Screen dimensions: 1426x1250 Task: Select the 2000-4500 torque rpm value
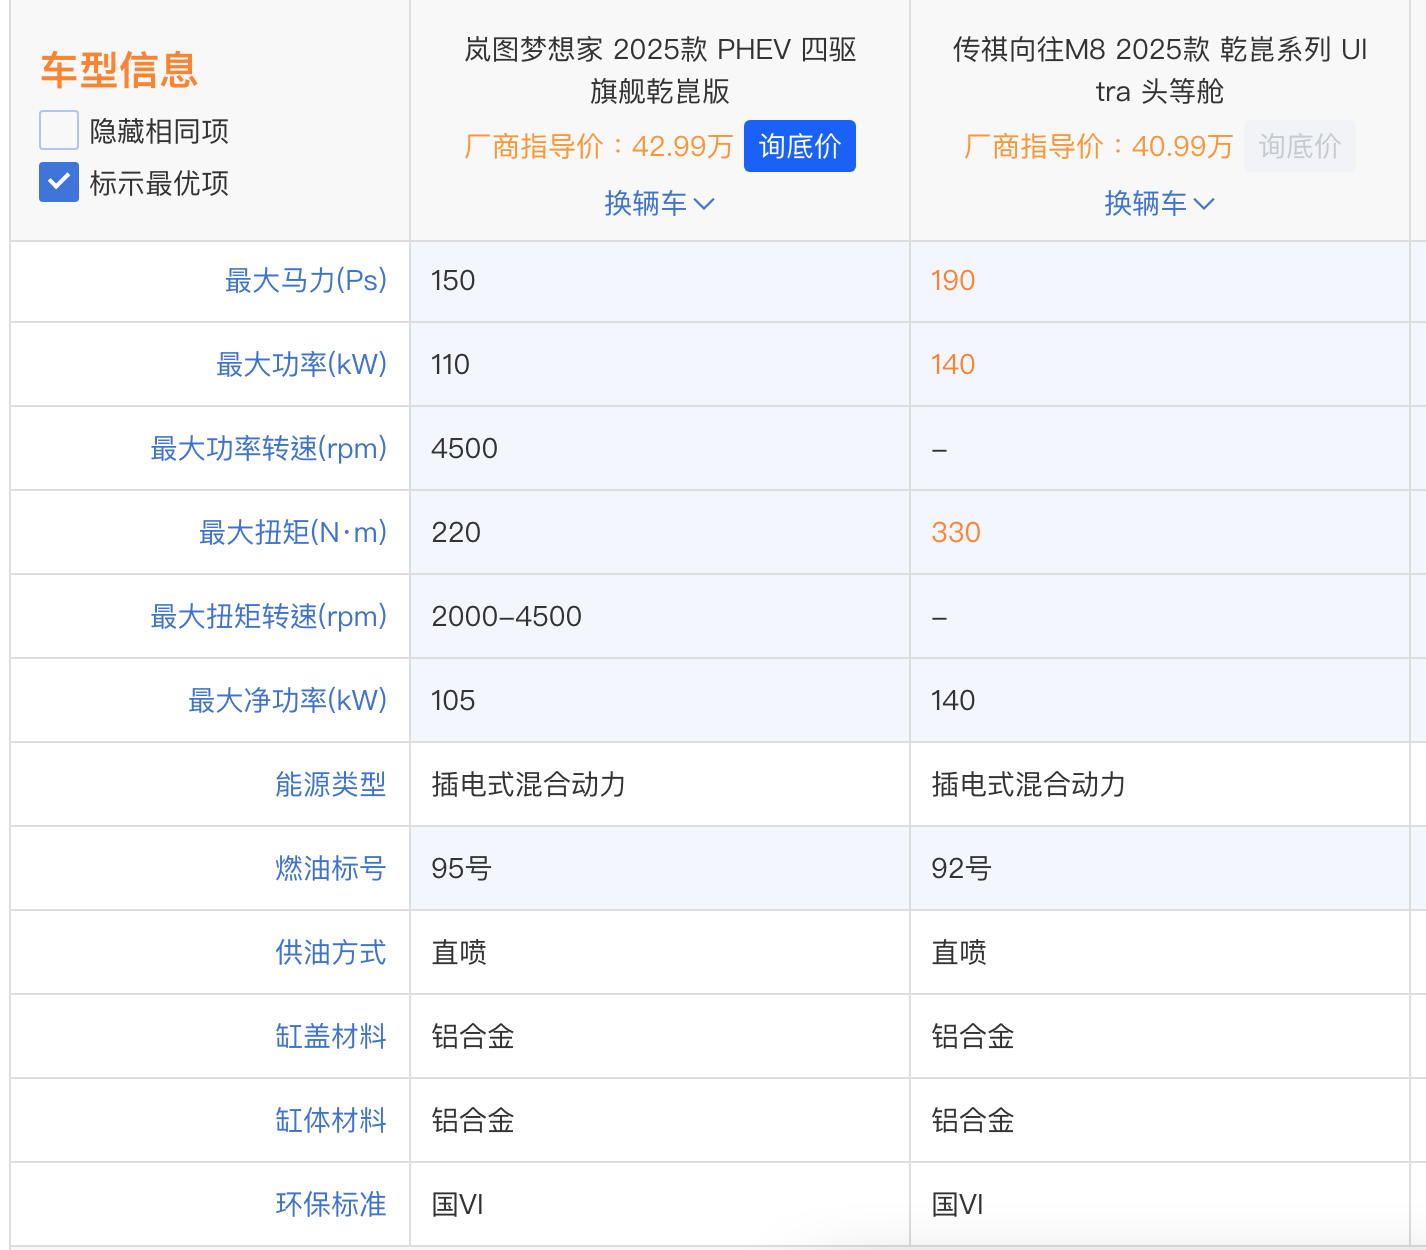pyautogui.click(x=506, y=616)
